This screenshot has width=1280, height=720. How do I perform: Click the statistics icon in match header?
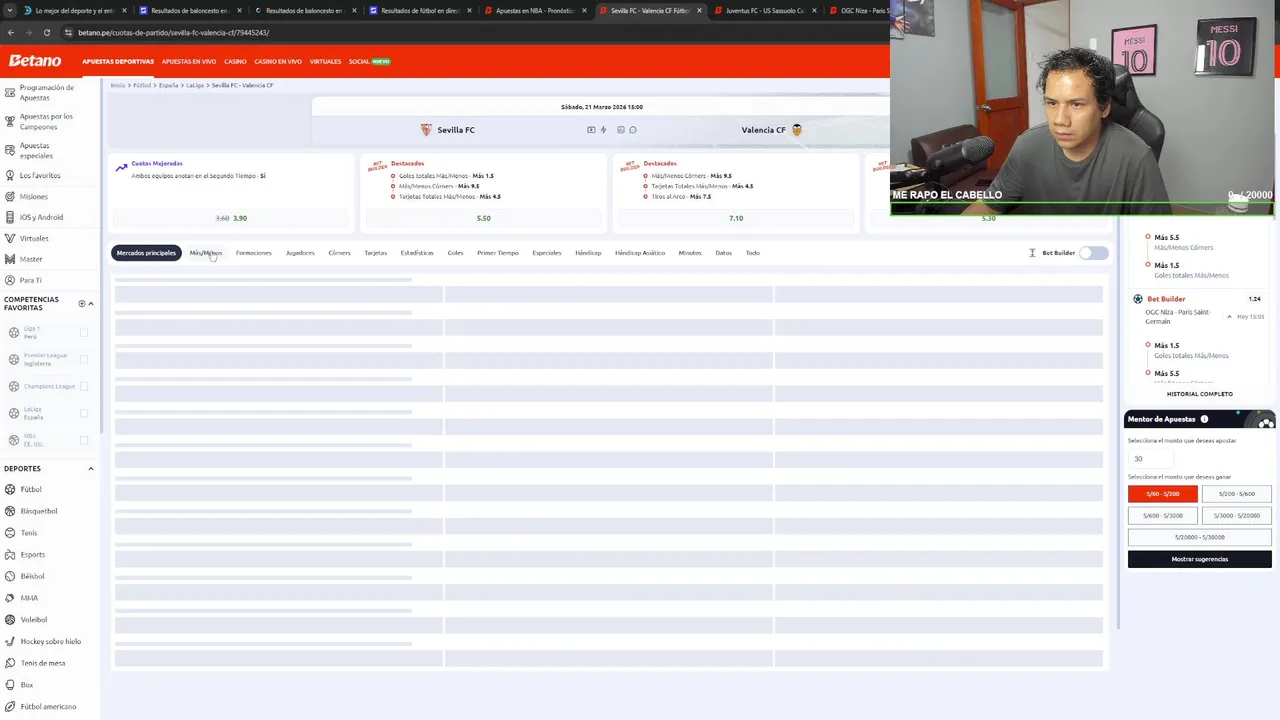(x=620, y=130)
